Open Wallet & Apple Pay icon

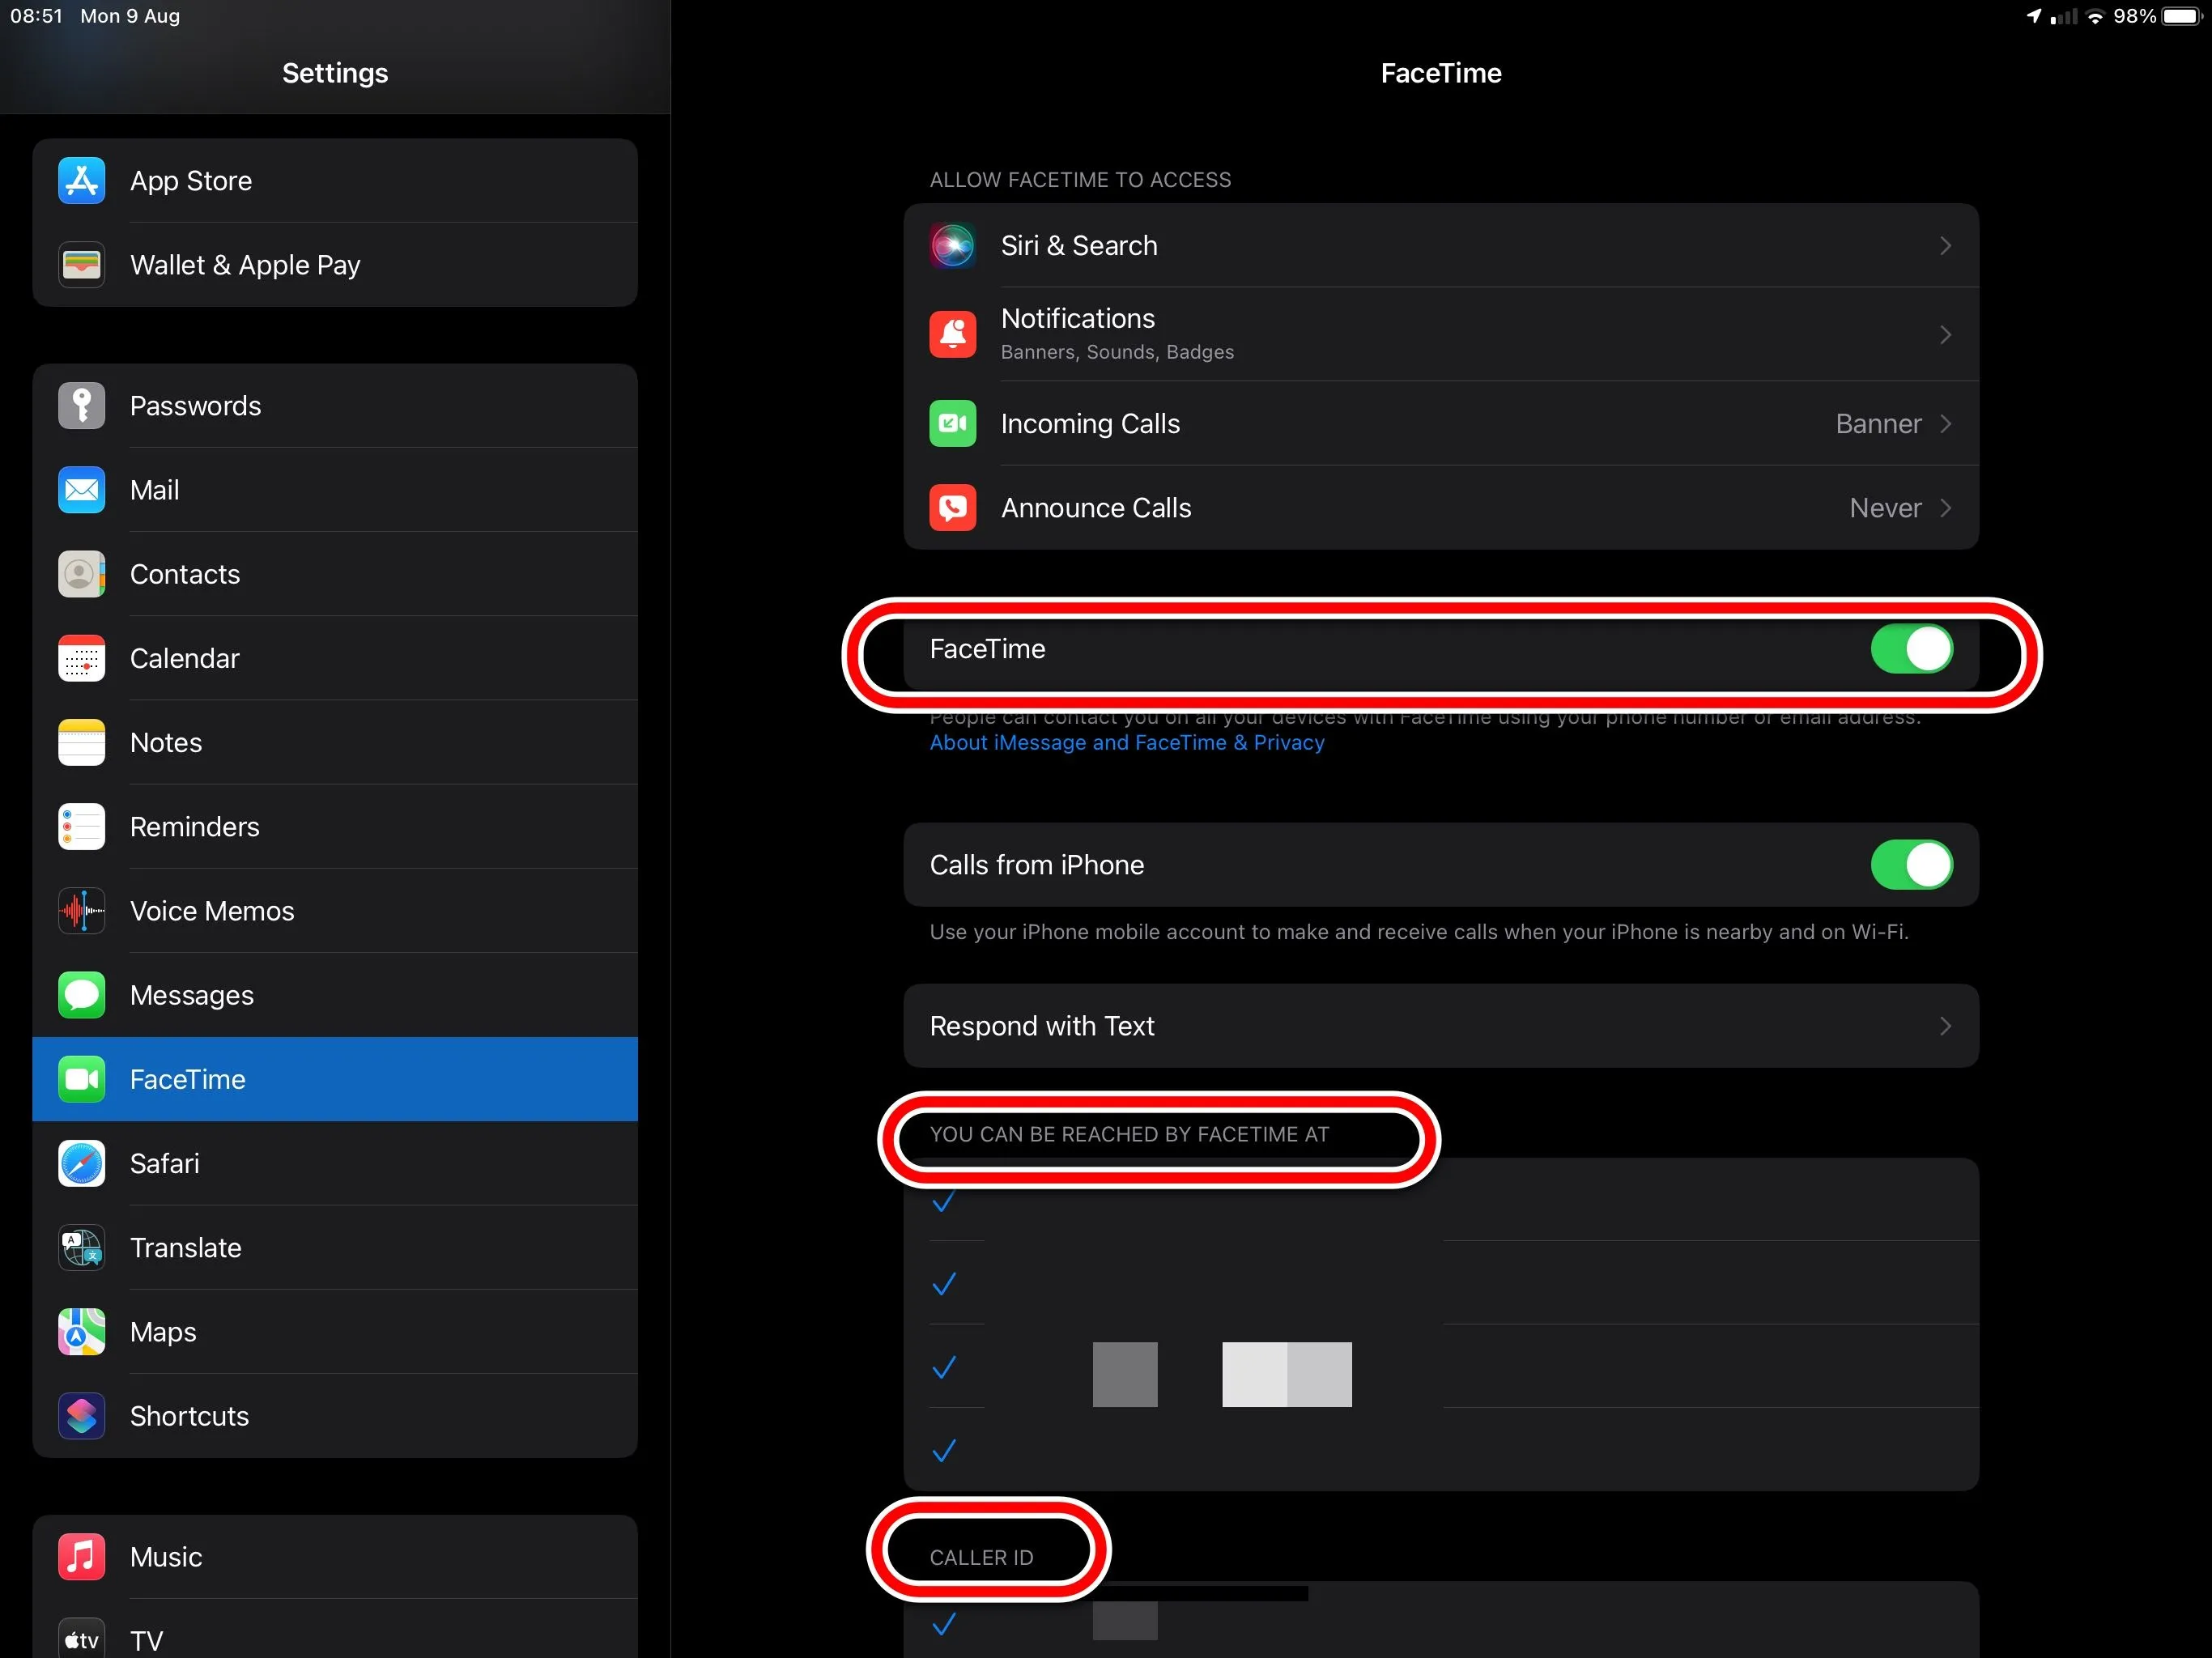point(81,265)
